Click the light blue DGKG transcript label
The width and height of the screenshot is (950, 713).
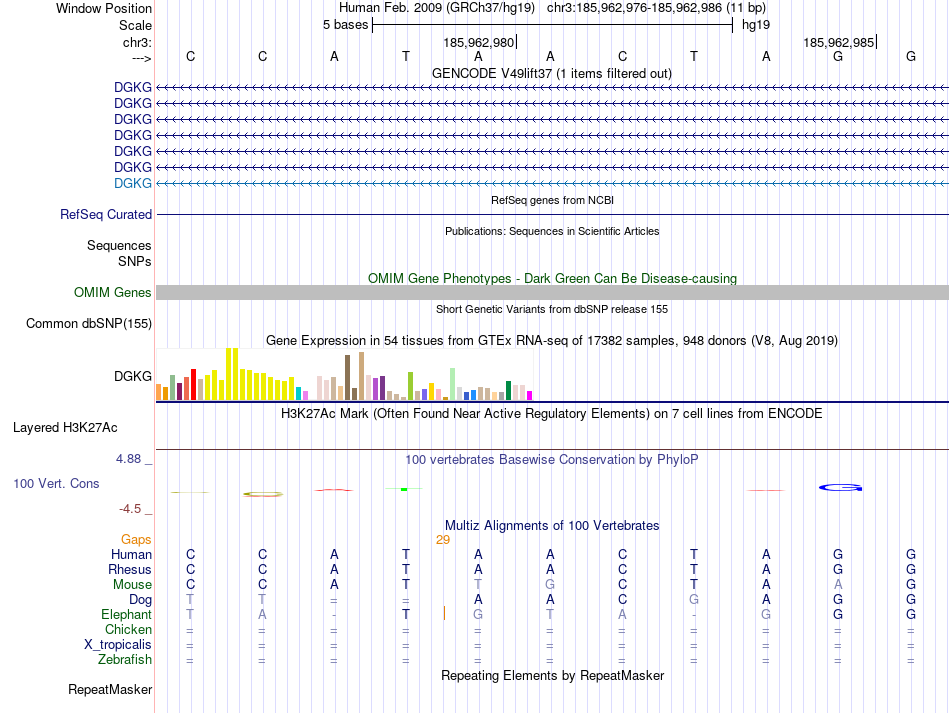click(133, 183)
